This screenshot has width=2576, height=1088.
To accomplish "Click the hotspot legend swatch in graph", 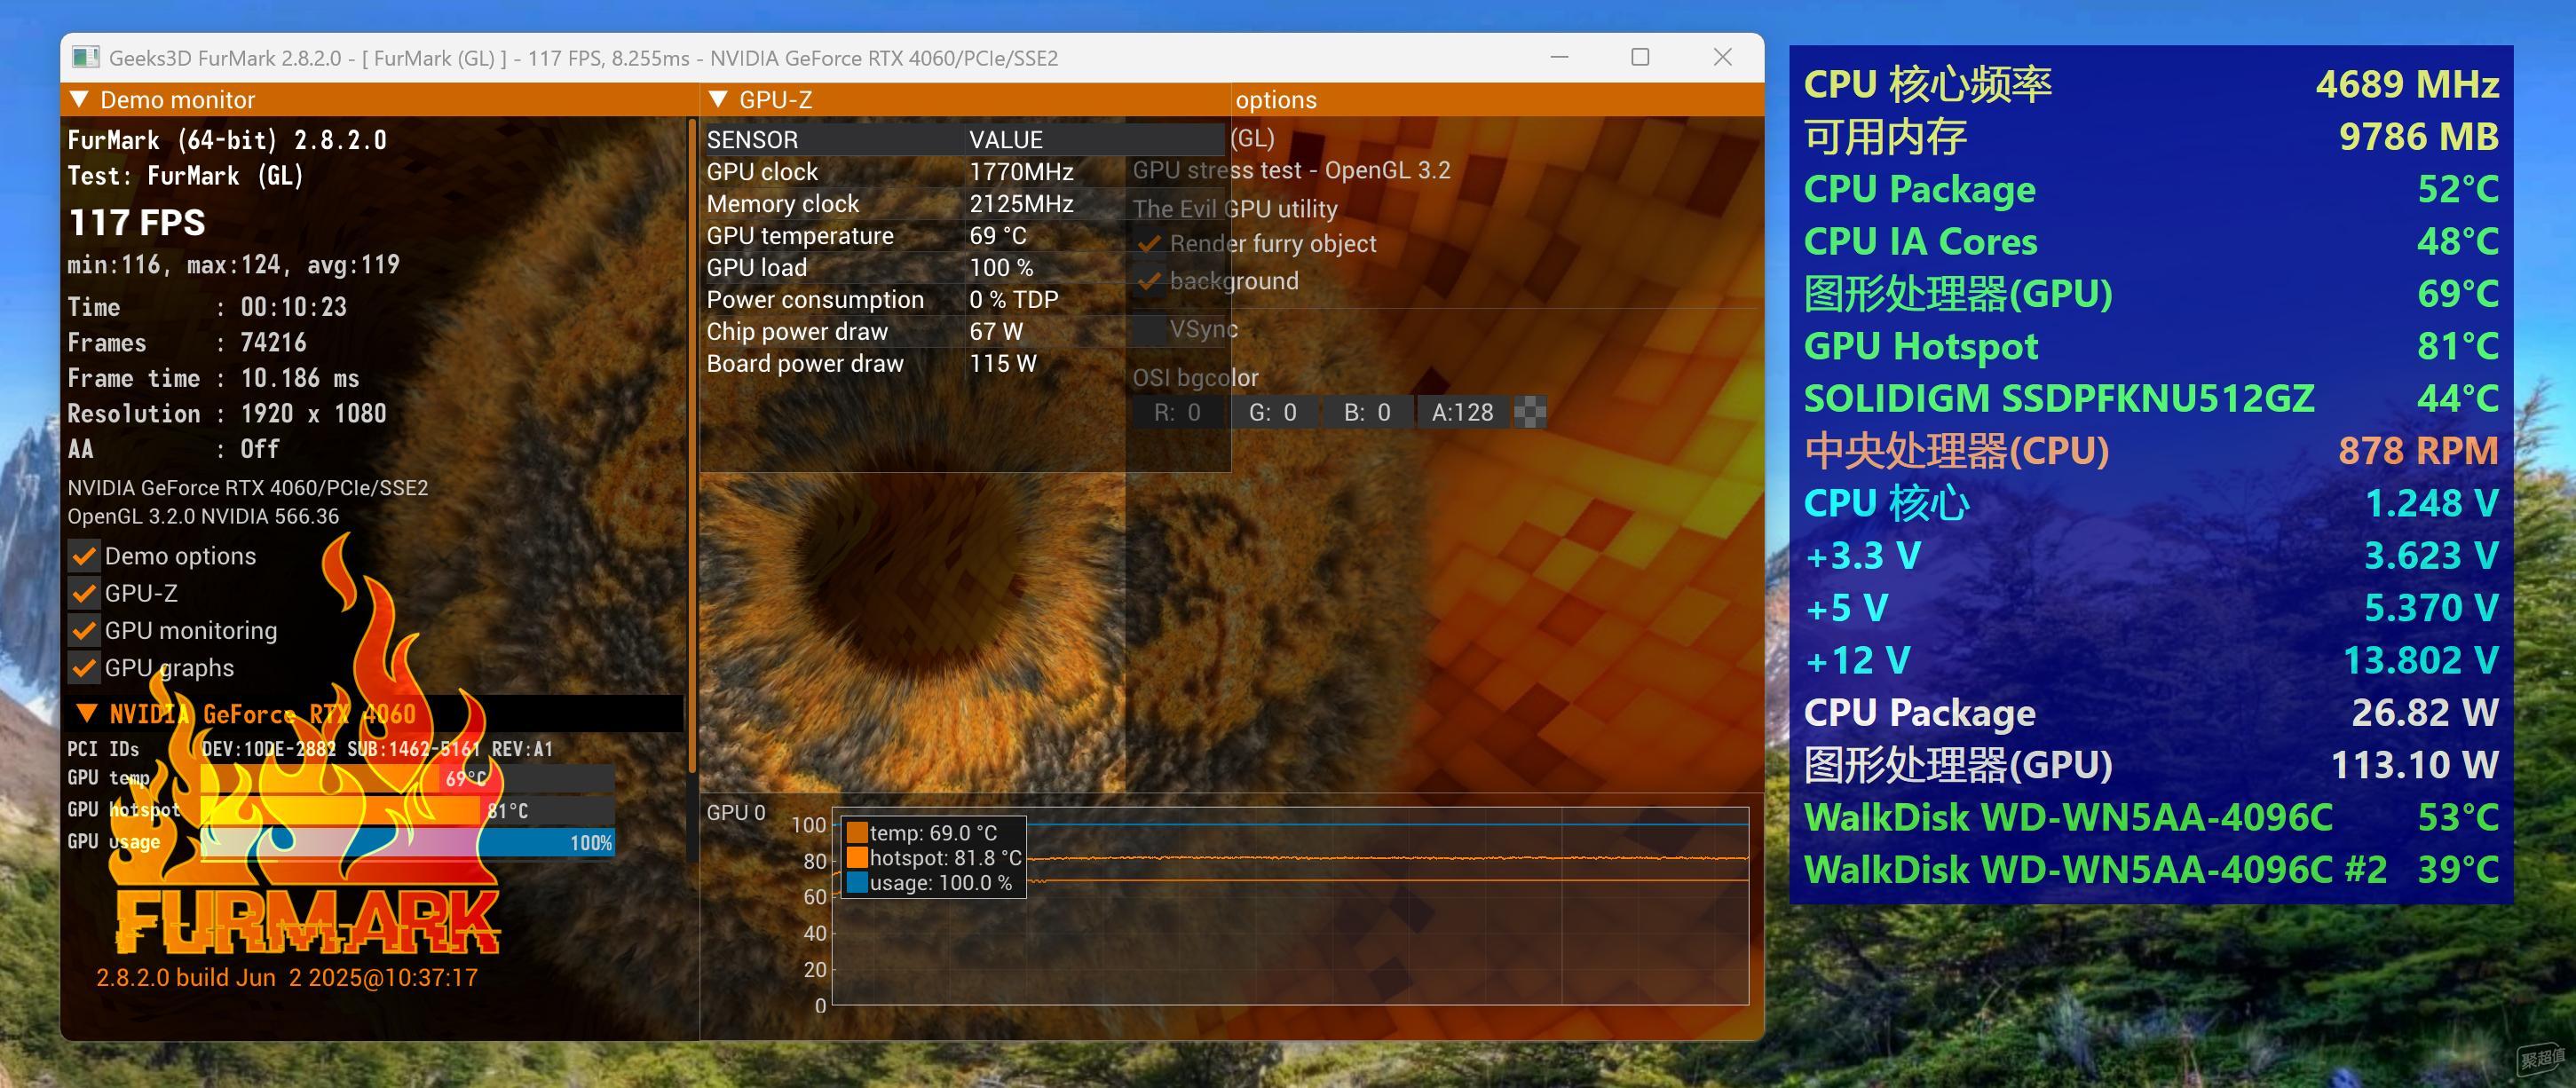I will coord(857,858).
